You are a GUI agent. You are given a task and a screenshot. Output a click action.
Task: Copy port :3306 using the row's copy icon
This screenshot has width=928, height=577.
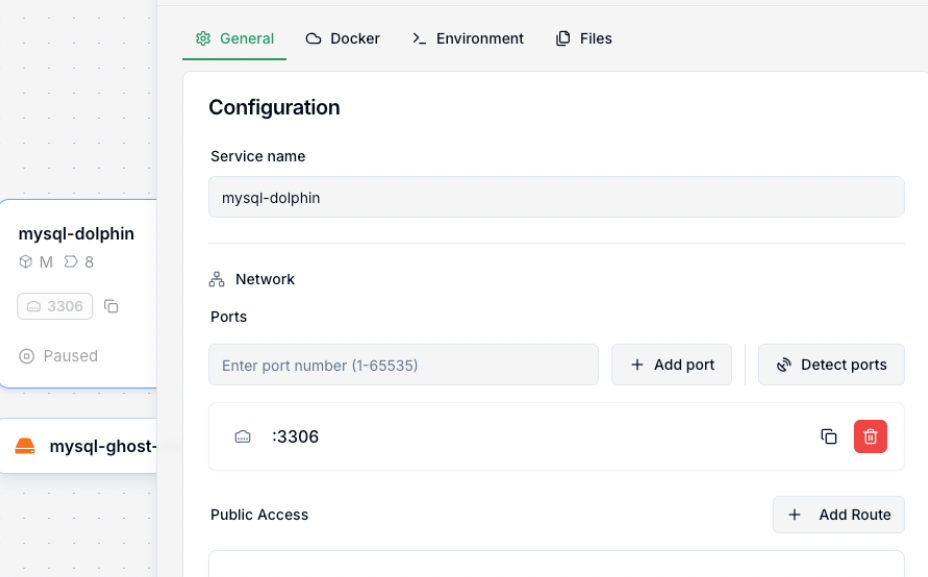829,437
